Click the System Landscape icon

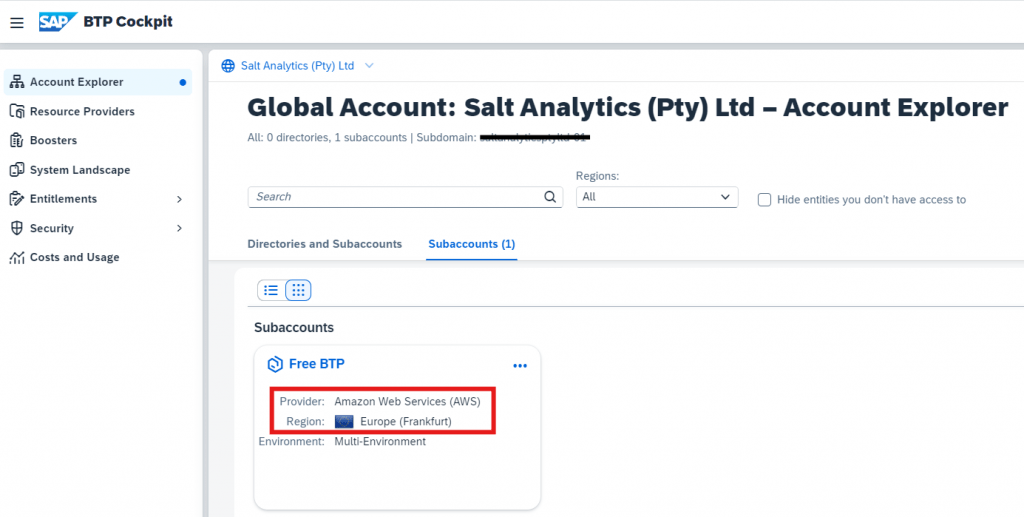[x=17, y=170]
